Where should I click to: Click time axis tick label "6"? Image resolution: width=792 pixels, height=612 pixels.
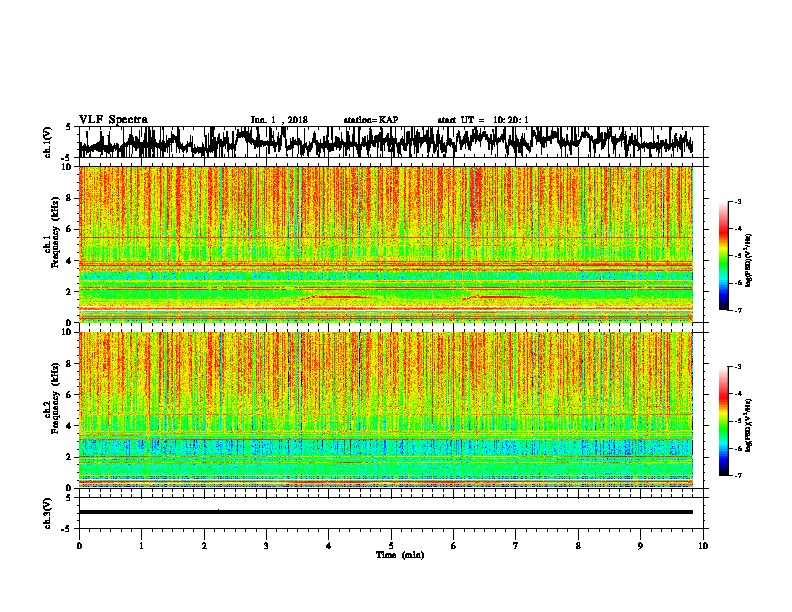coord(454,546)
